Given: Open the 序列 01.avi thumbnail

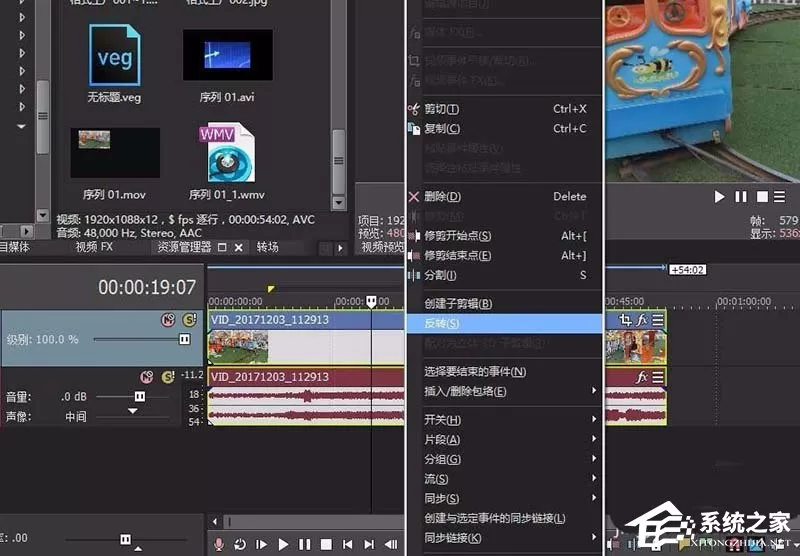Looking at the screenshot, I should [x=228, y=55].
